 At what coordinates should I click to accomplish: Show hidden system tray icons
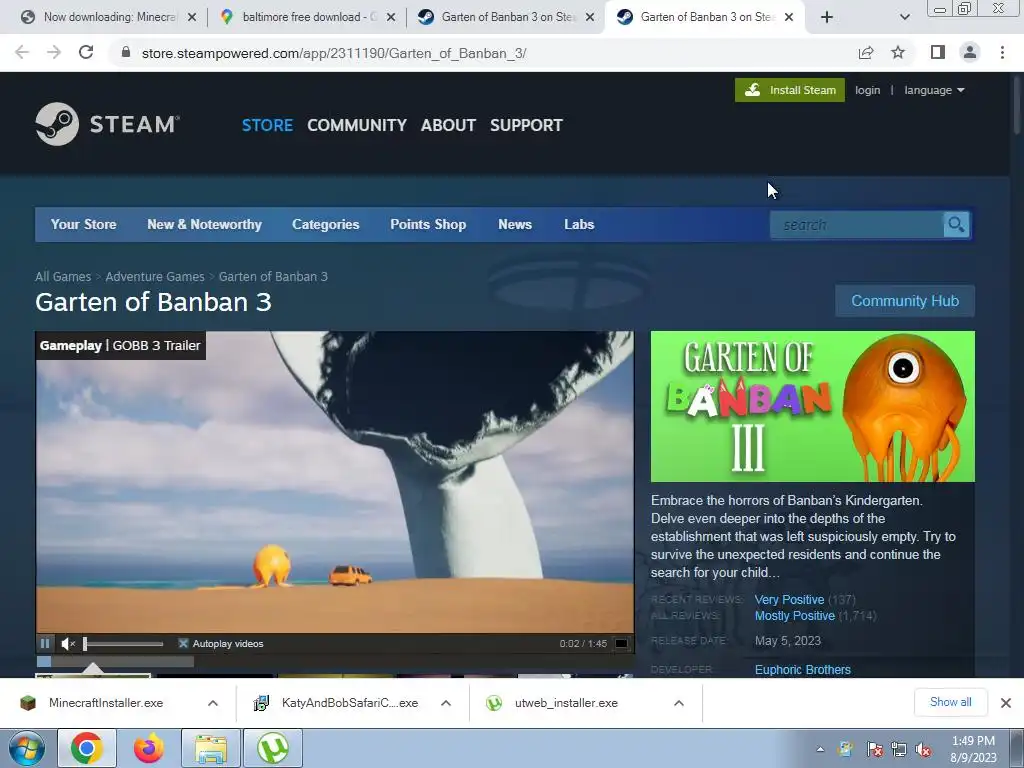tap(820, 749)
